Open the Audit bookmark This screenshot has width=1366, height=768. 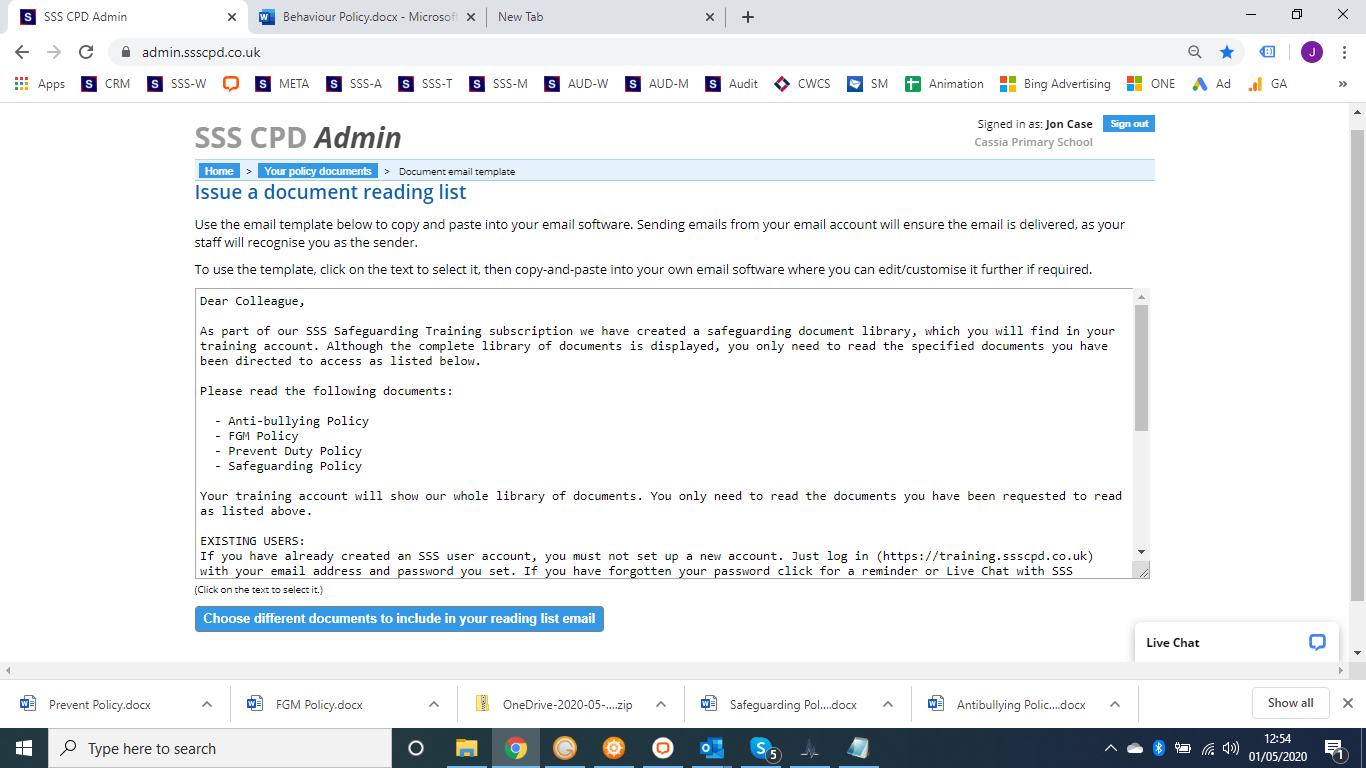[732, 84]
